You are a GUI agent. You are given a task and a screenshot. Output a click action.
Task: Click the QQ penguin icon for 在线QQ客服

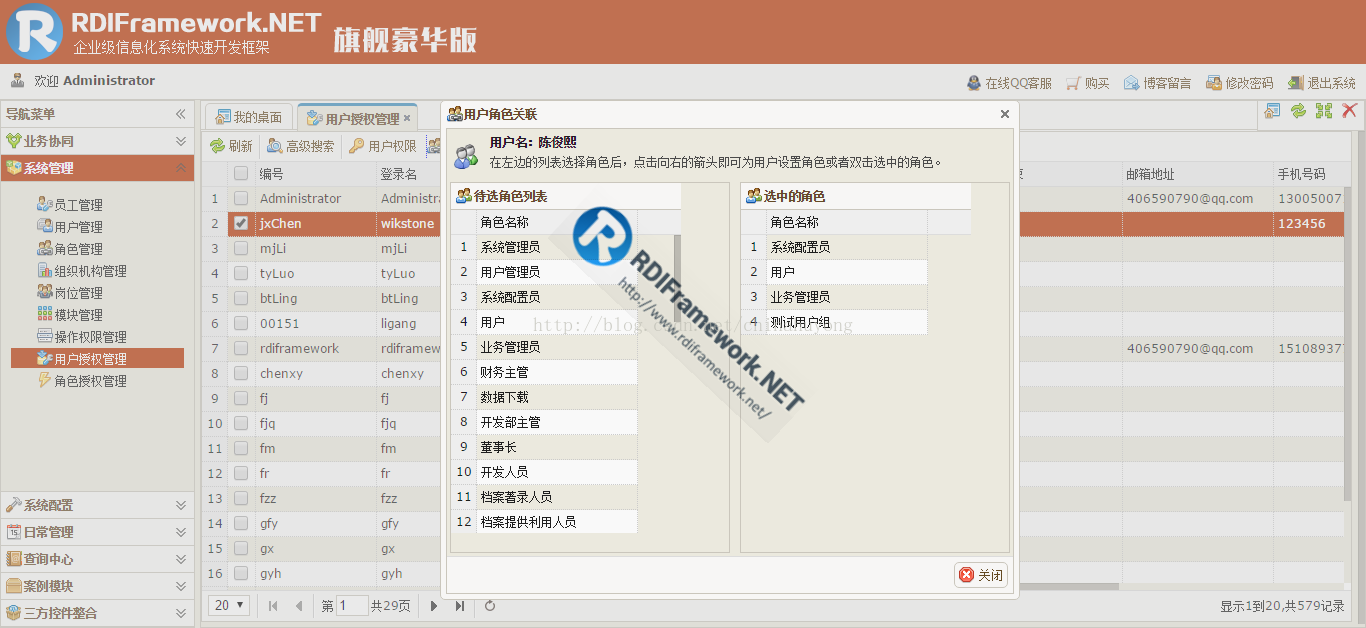pyautogui.click(x=974, y=83)
